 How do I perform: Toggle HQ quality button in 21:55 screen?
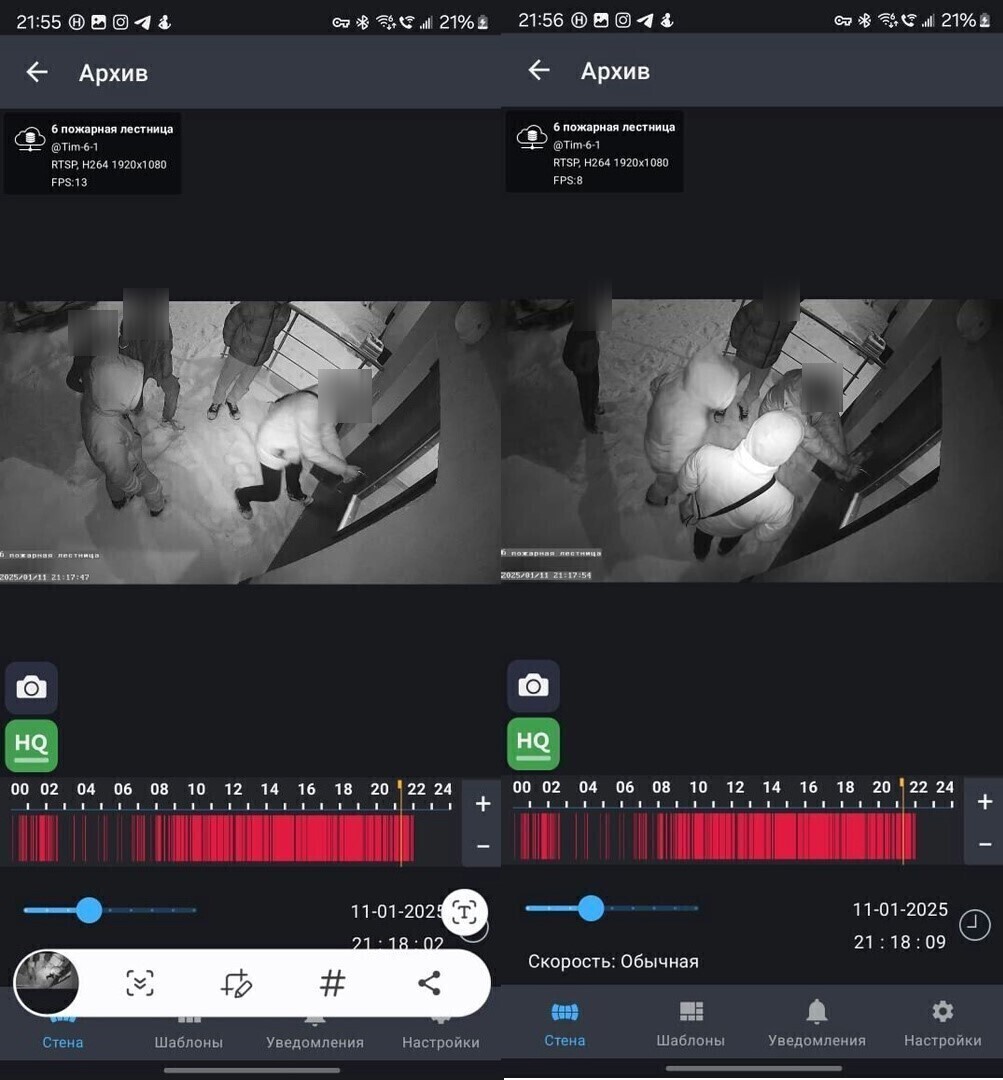[x=31, y=746]
